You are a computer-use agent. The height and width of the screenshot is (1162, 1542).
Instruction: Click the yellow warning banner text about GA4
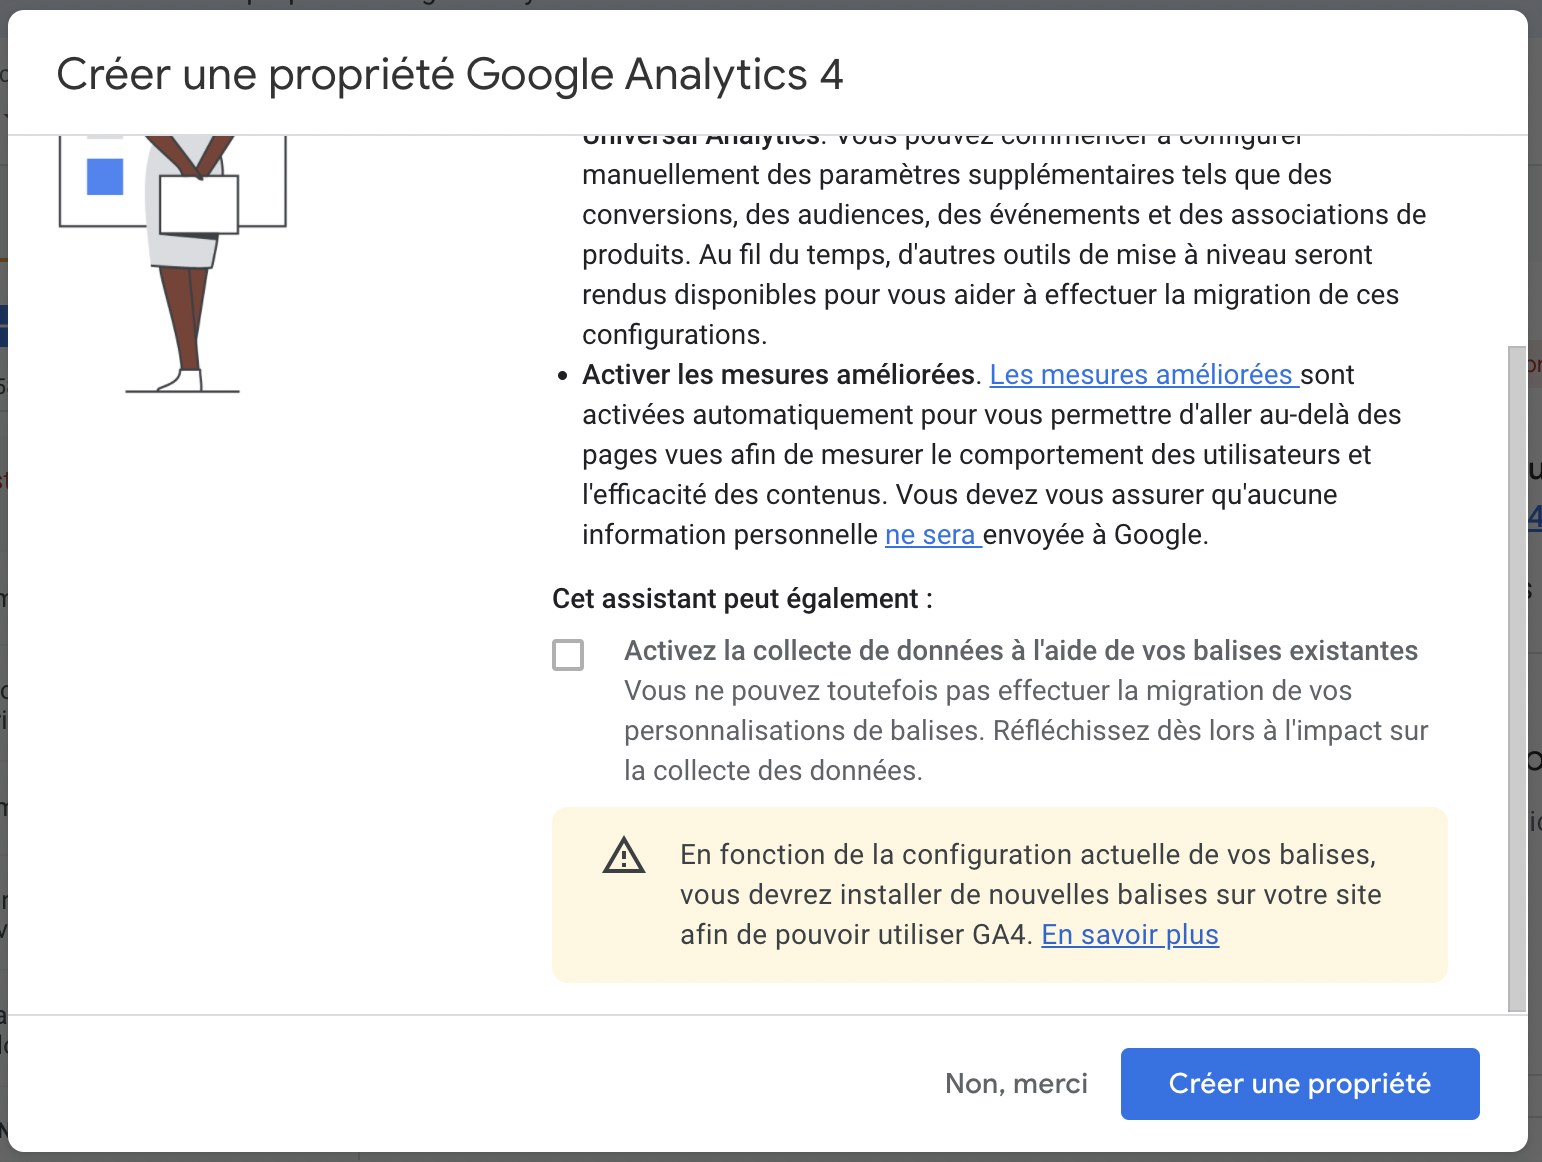[x=1030, y=895]
